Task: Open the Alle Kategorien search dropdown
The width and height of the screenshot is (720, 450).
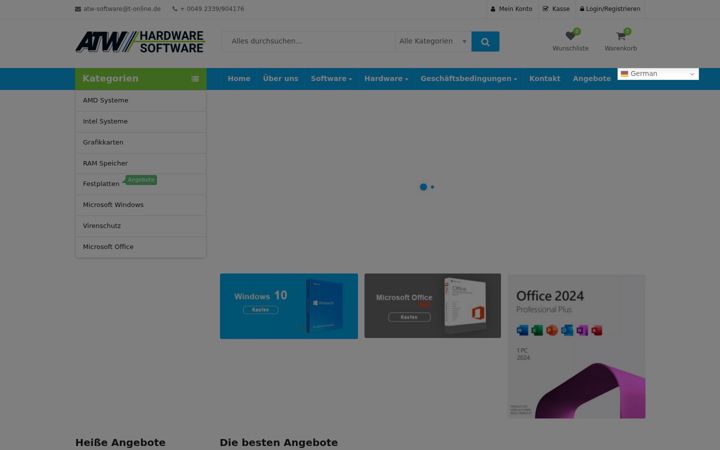Action: (433, 41)
